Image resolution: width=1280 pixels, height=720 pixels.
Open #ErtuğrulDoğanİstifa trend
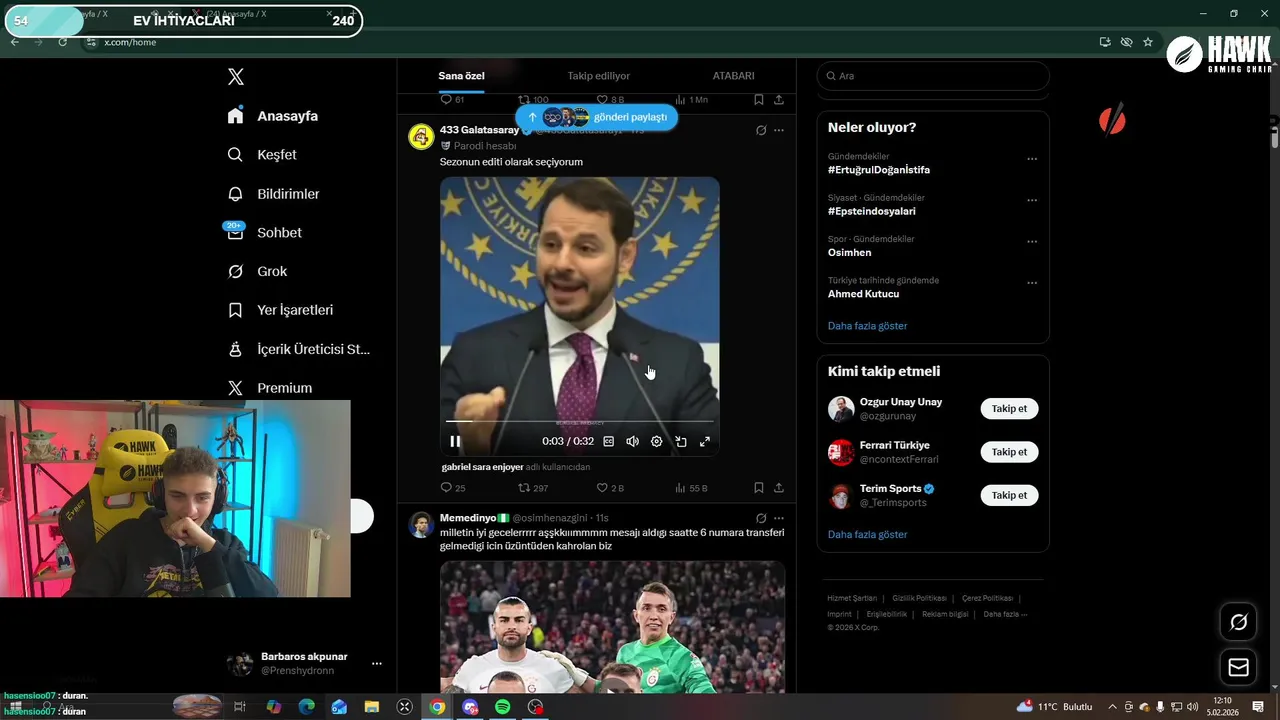click(879, 170)
